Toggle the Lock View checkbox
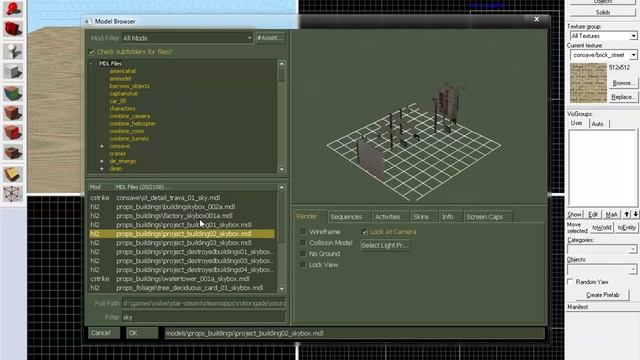The width and height of the screenshot is (640, 360). (x=303, y=265)
